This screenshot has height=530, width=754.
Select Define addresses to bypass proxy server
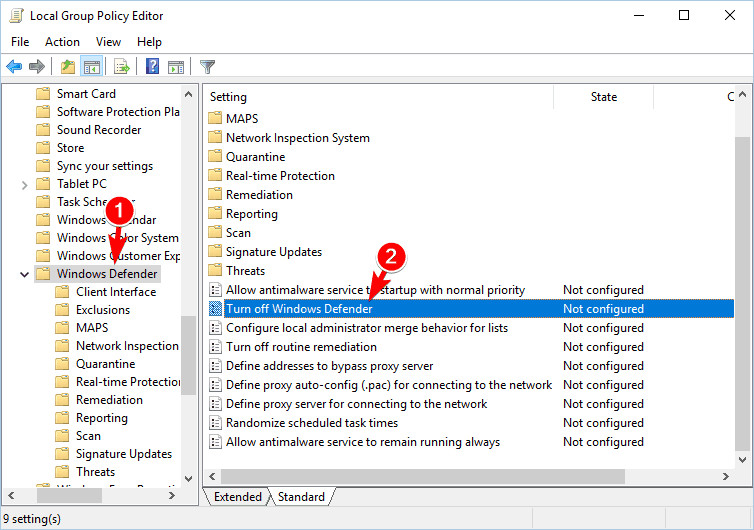point(329,366)
